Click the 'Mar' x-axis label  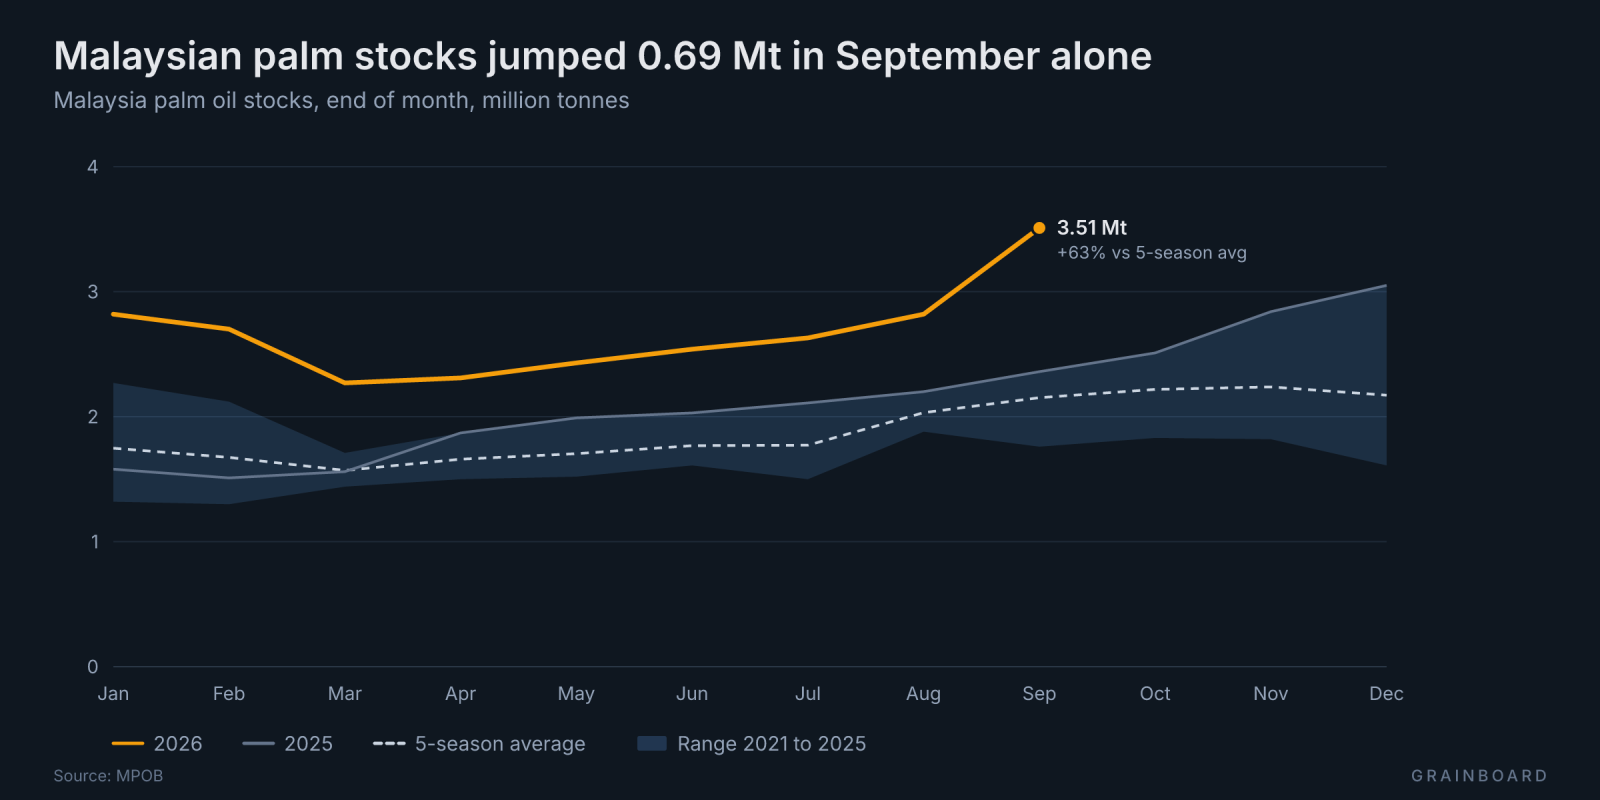pyautogui.click(x=345, y=694)
